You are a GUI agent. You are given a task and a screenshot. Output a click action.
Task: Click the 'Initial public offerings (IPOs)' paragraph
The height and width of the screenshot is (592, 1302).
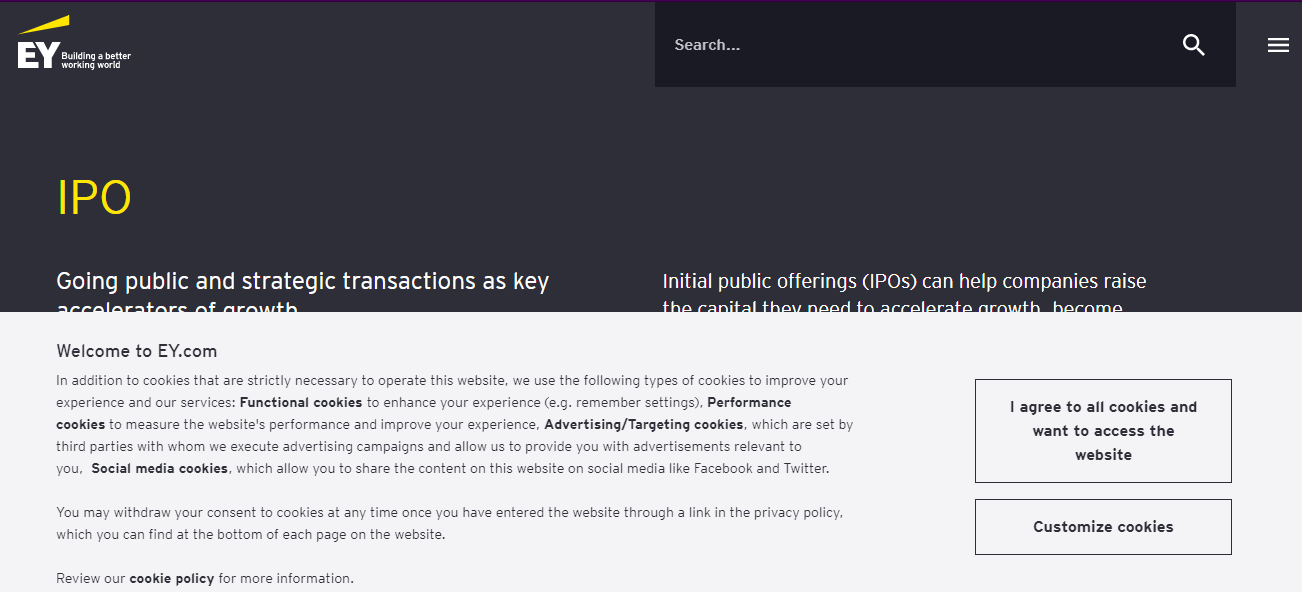pyautogui.click(x=904, y=282)
